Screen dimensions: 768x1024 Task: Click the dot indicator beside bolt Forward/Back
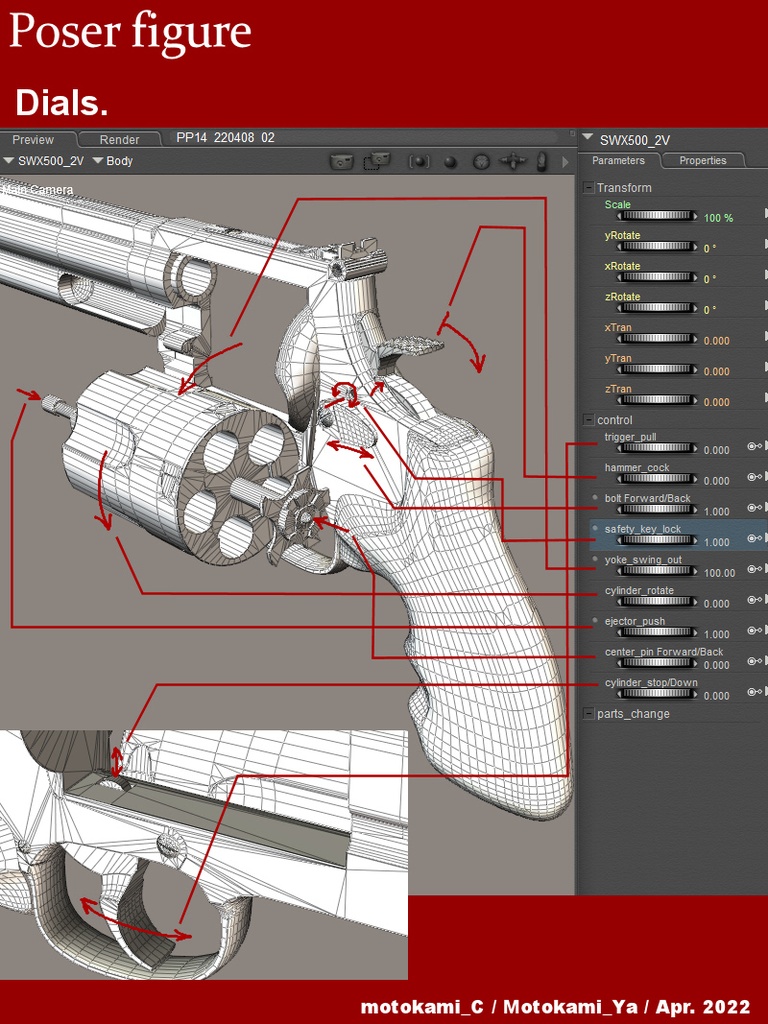595,497
